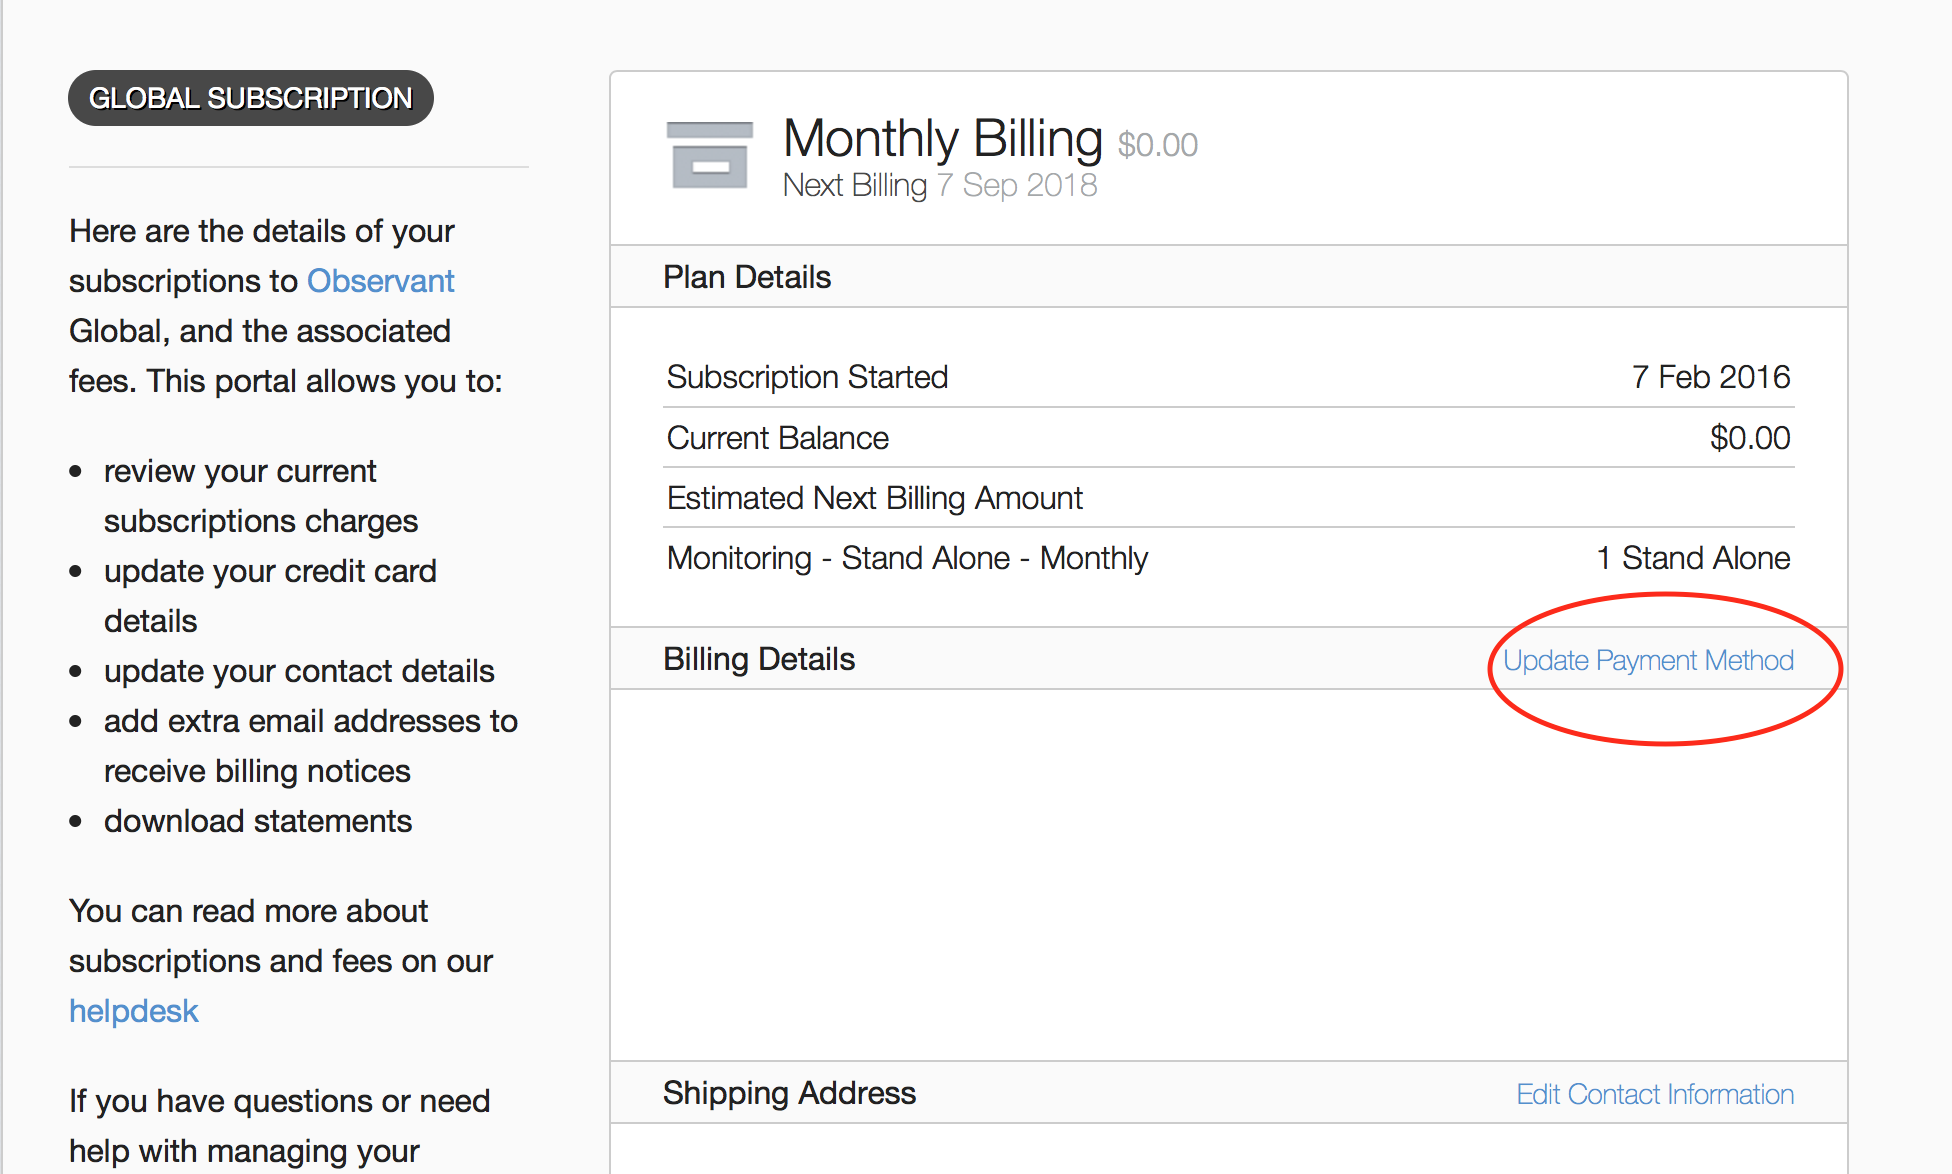Select the Subscription Started row label

click(807, 377)
